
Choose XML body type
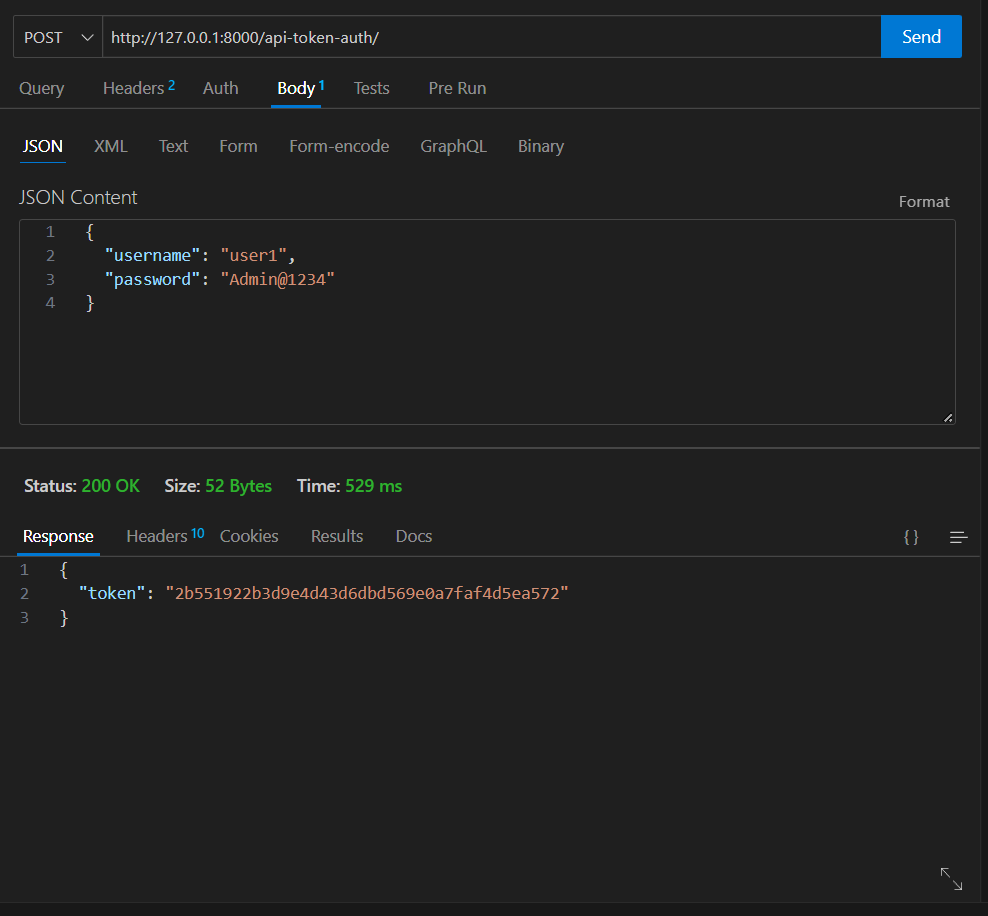point(111,146)
